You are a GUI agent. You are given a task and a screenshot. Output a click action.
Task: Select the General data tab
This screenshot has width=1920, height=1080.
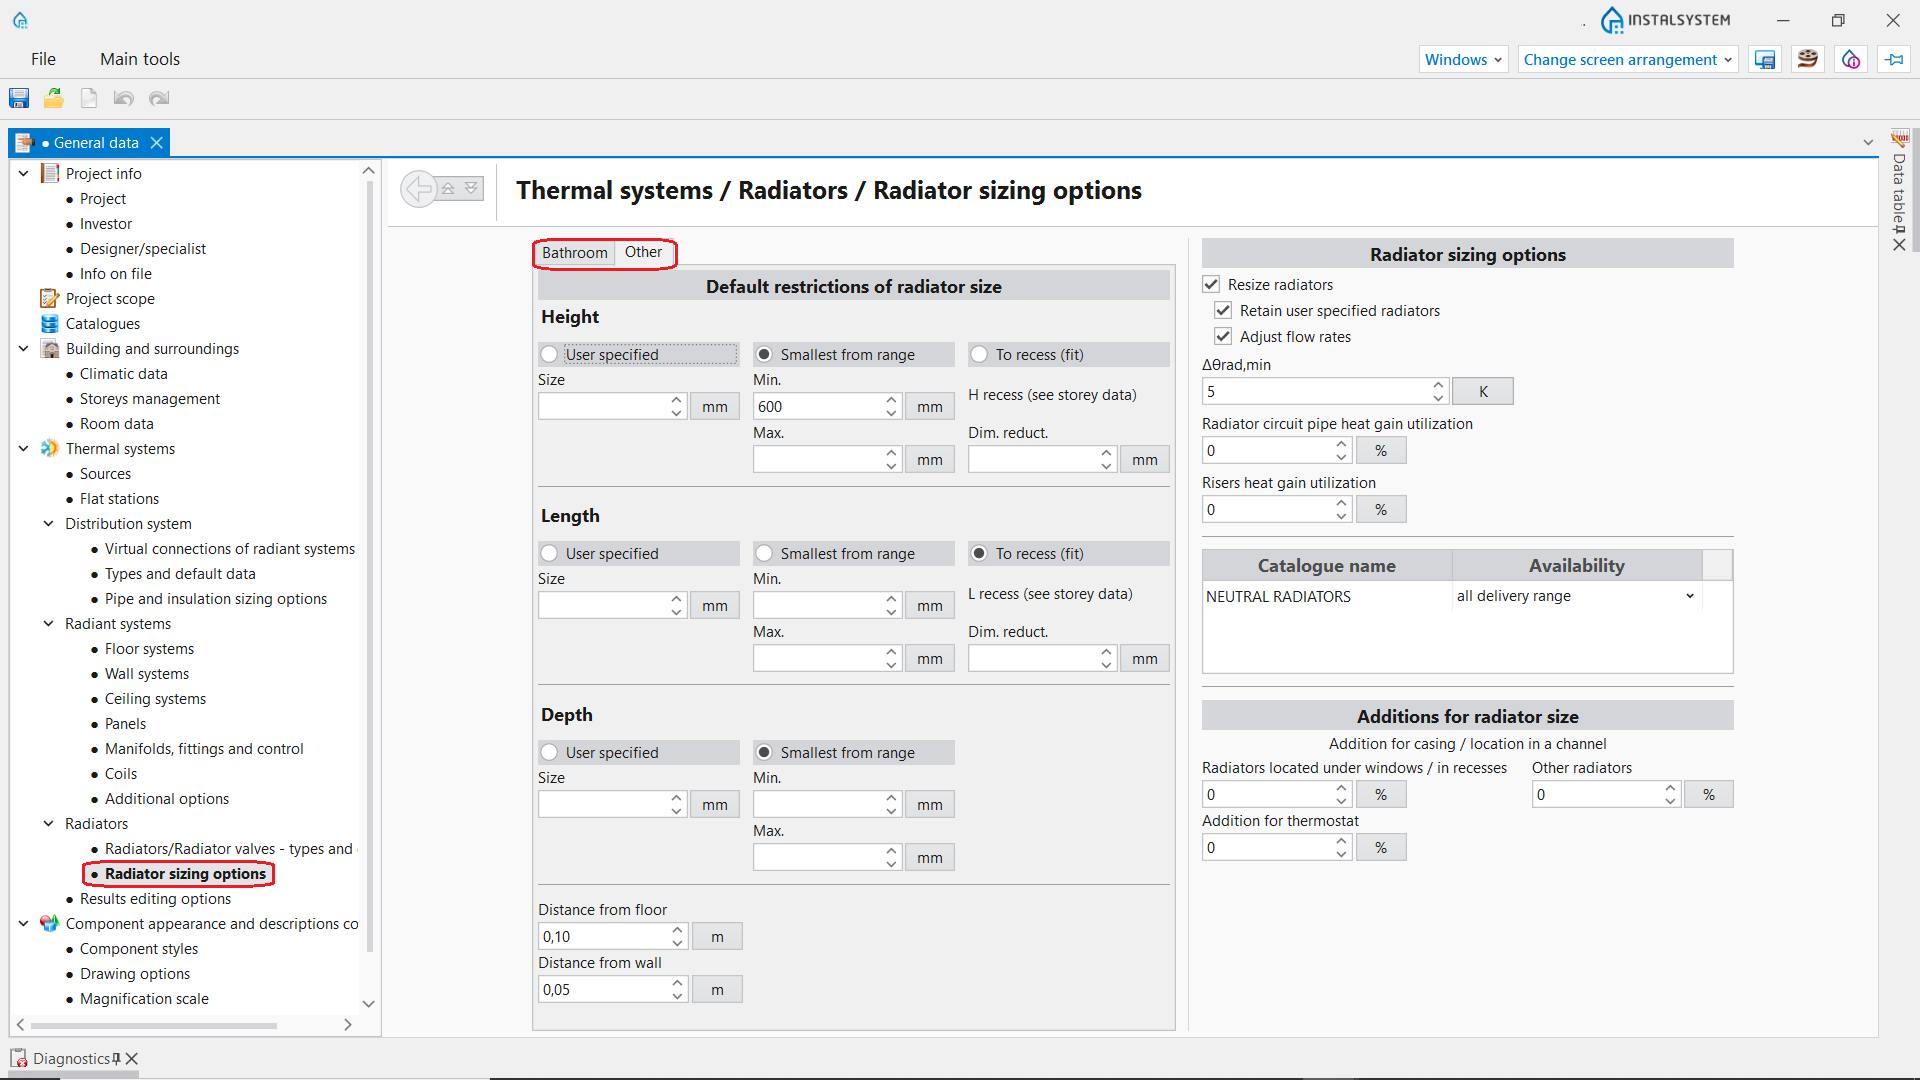point(89,143)
